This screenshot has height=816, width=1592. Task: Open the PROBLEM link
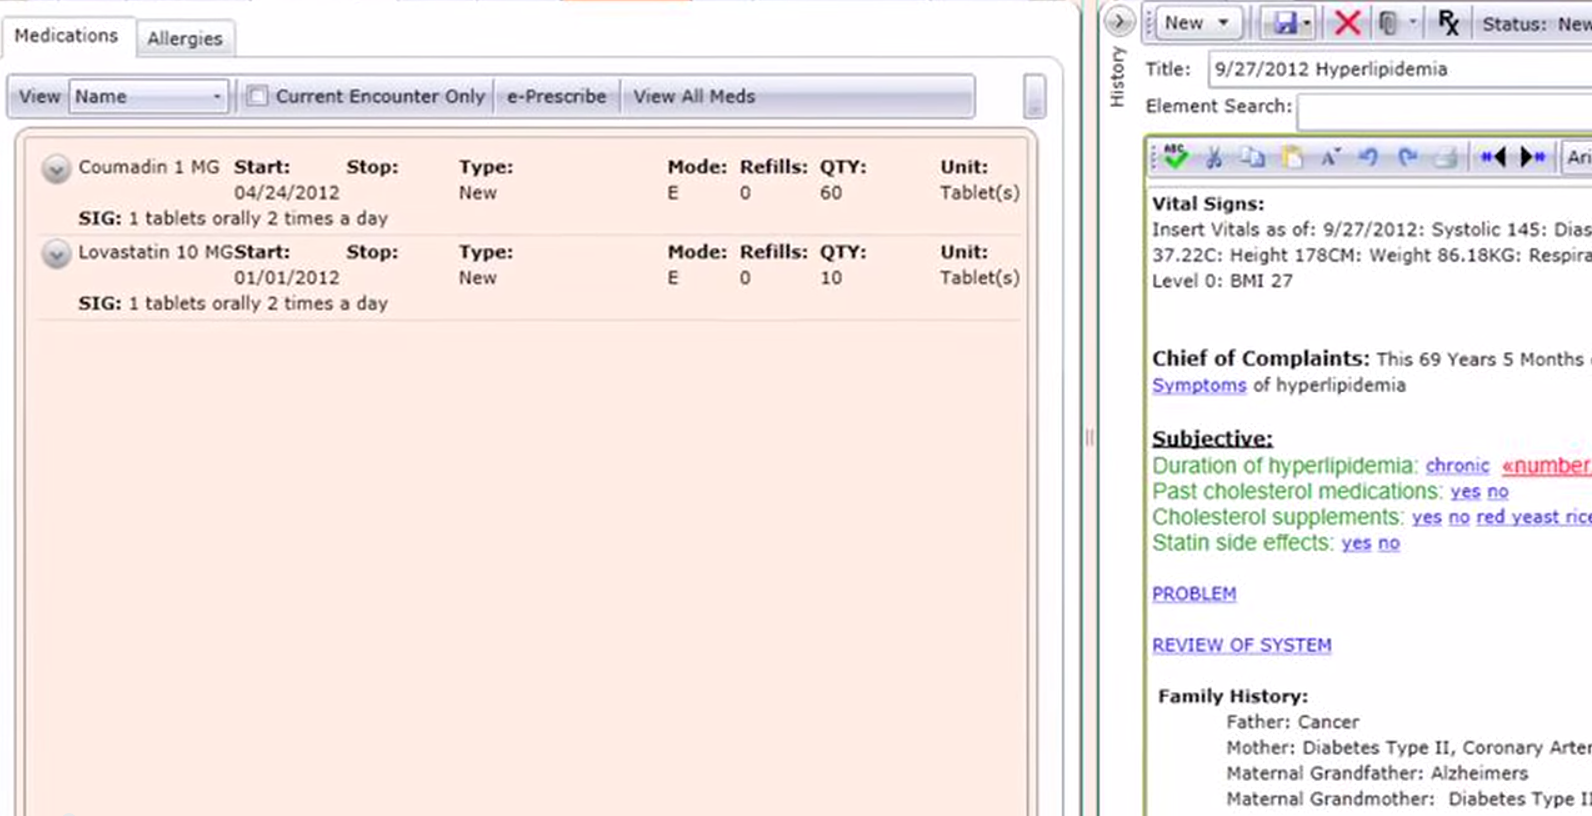tap(1194, 594)
